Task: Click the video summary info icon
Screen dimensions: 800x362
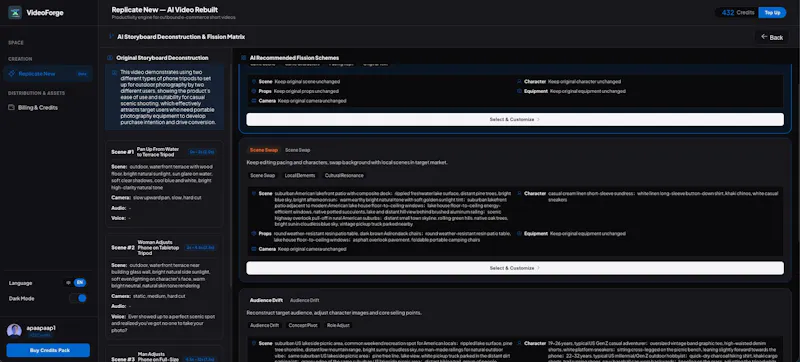Action: [114, 72]
